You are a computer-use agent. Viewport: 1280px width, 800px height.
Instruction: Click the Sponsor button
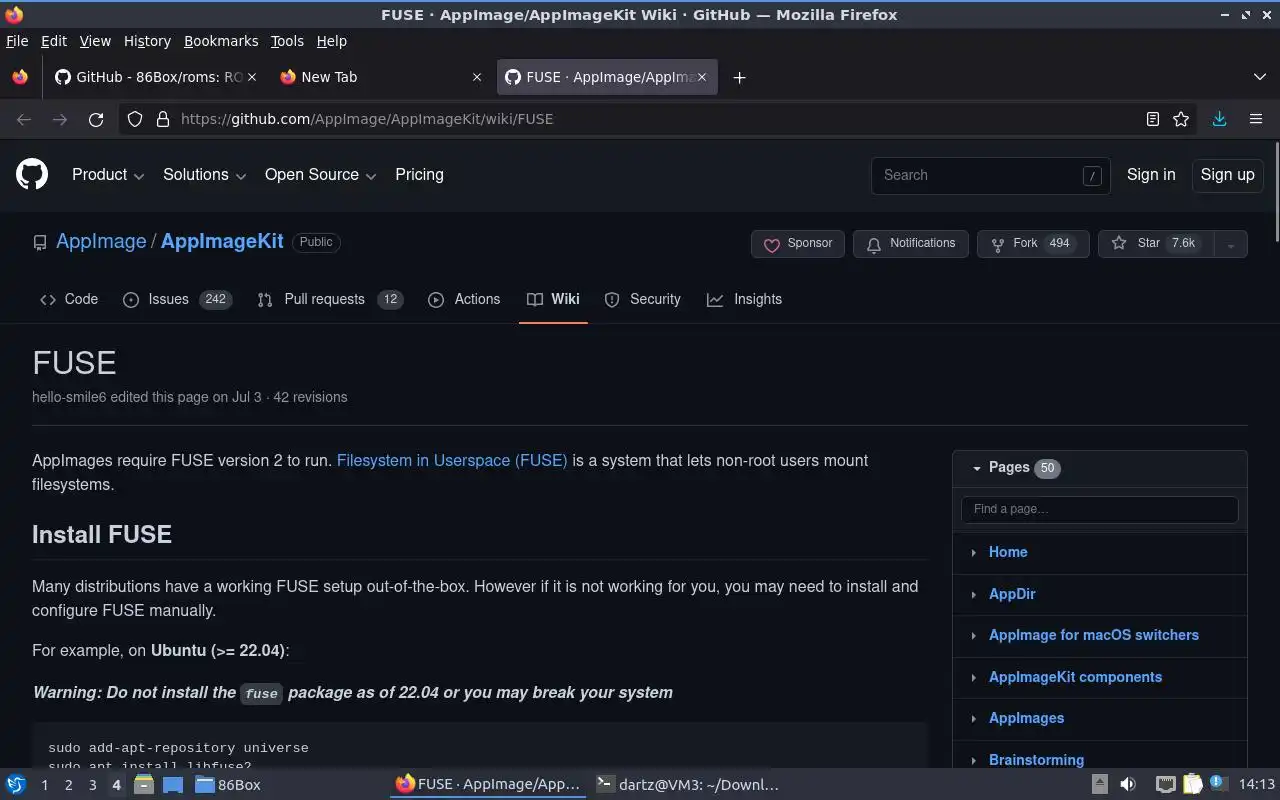798,244
